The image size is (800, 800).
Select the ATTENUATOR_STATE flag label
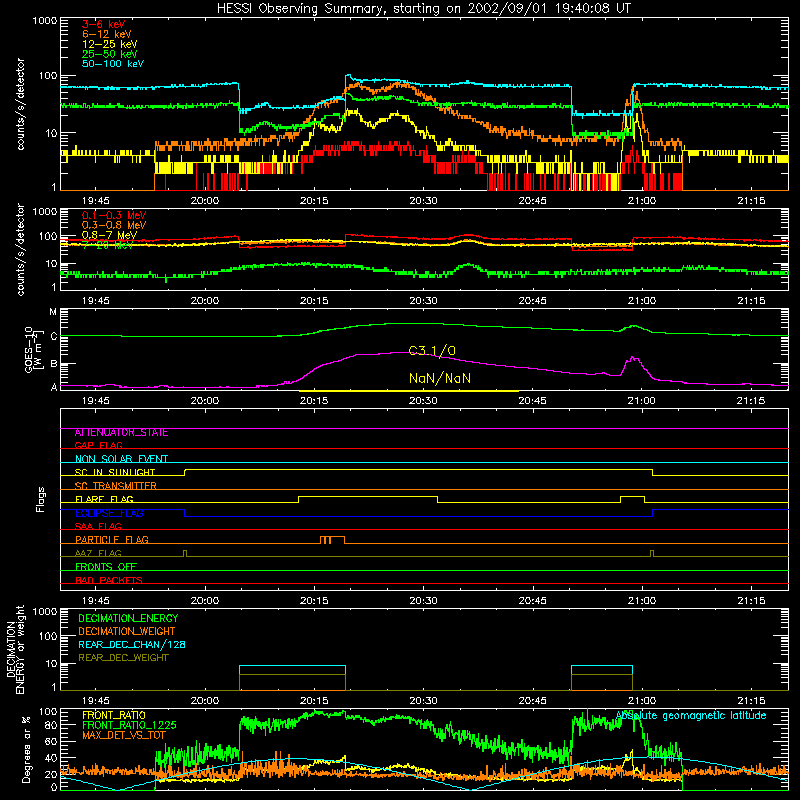coord(121,433)
